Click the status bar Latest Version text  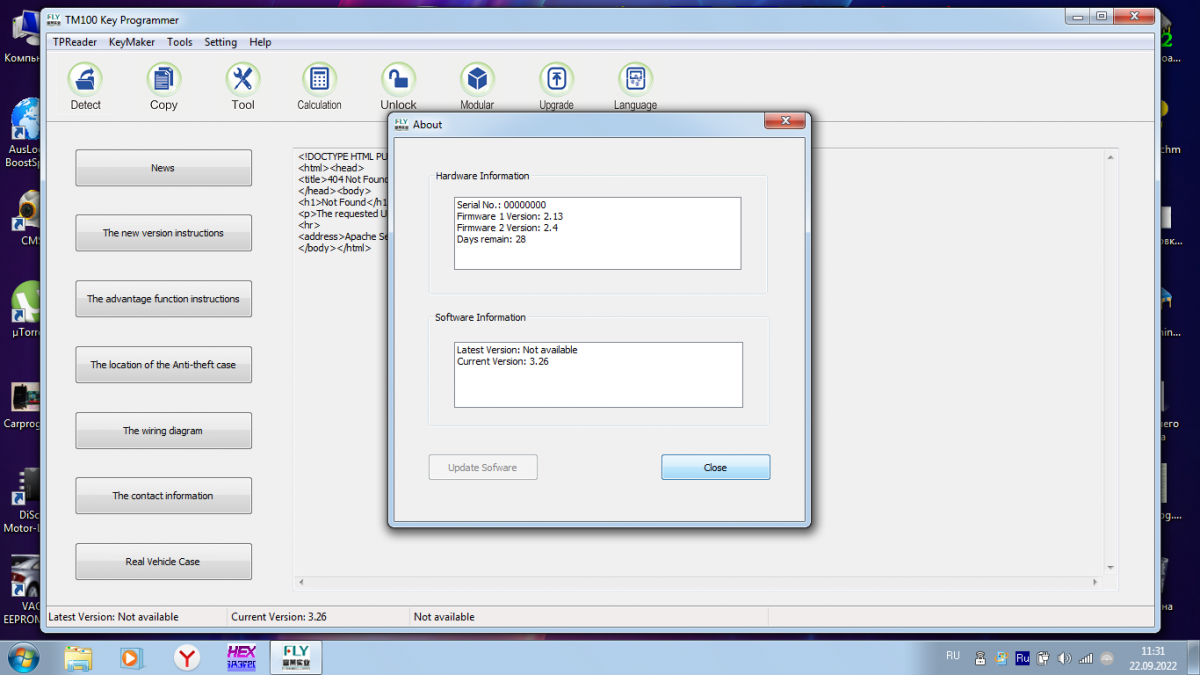click(x=113, y=617)
